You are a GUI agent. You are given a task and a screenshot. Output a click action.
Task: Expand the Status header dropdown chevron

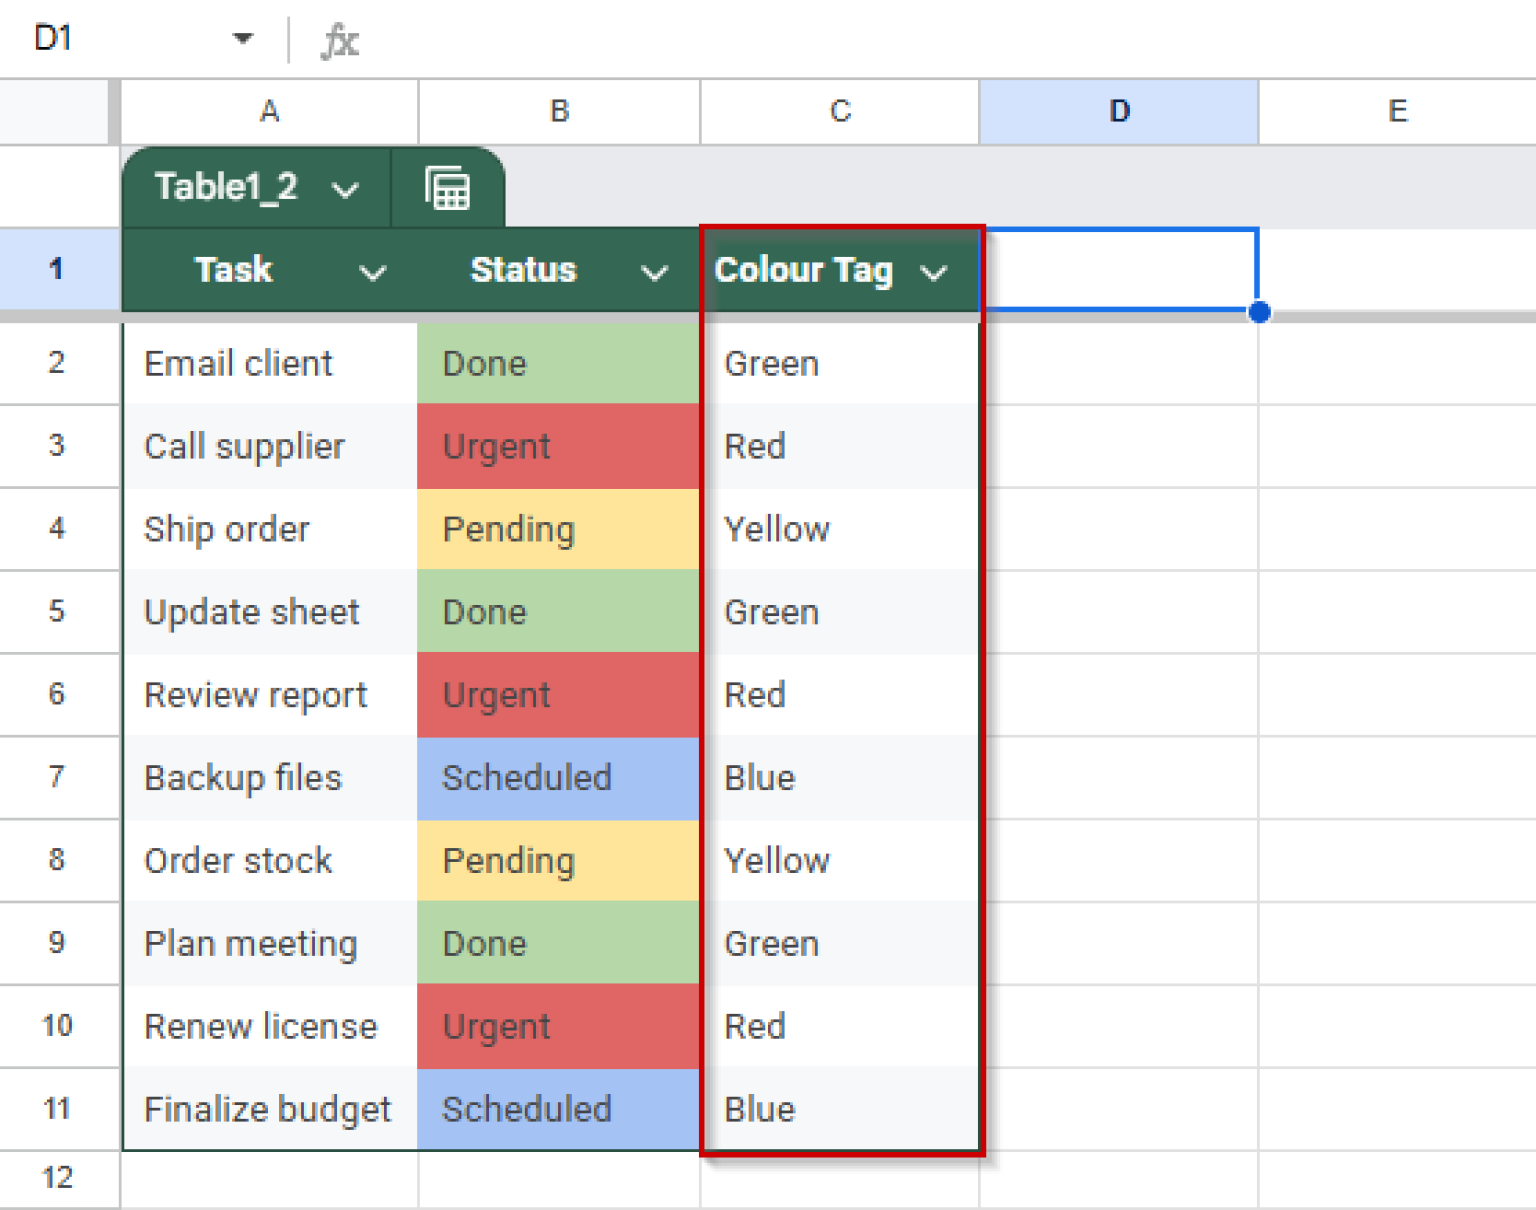(655, 271)
